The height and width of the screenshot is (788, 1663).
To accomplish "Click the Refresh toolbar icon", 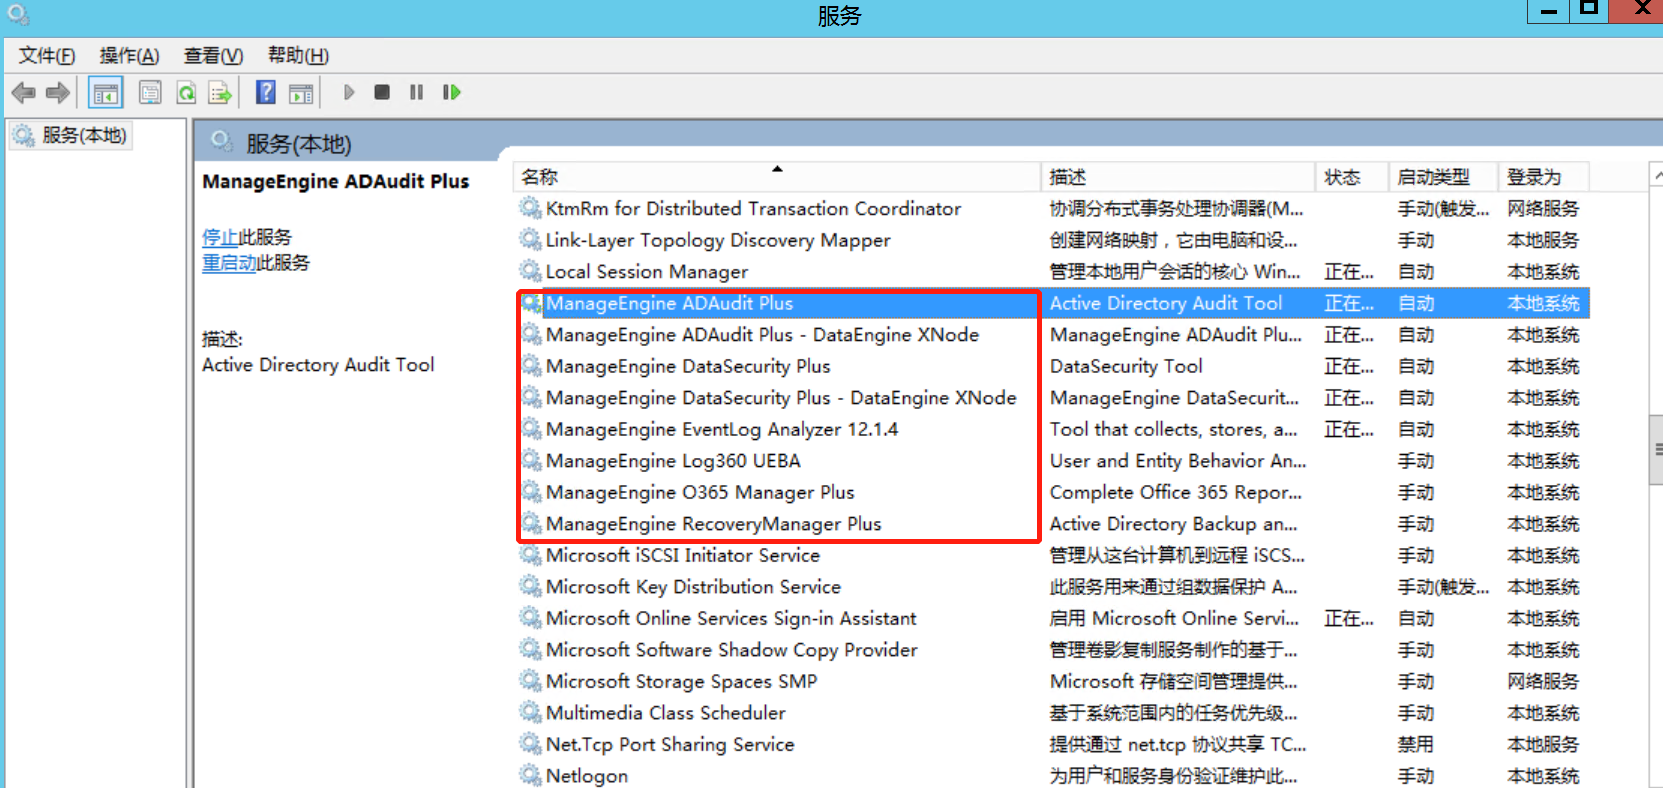I will pos(186,93).
